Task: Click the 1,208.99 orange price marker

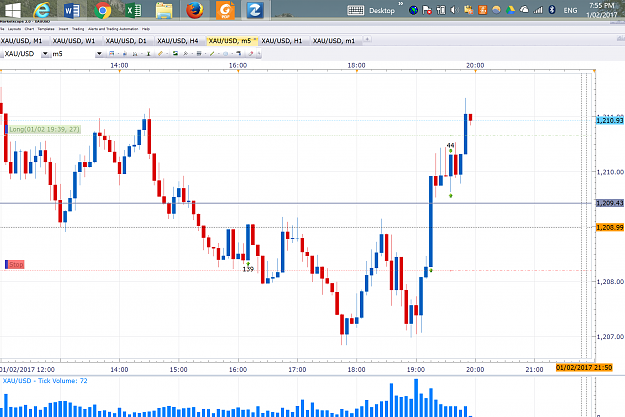Action: point(610,227)
